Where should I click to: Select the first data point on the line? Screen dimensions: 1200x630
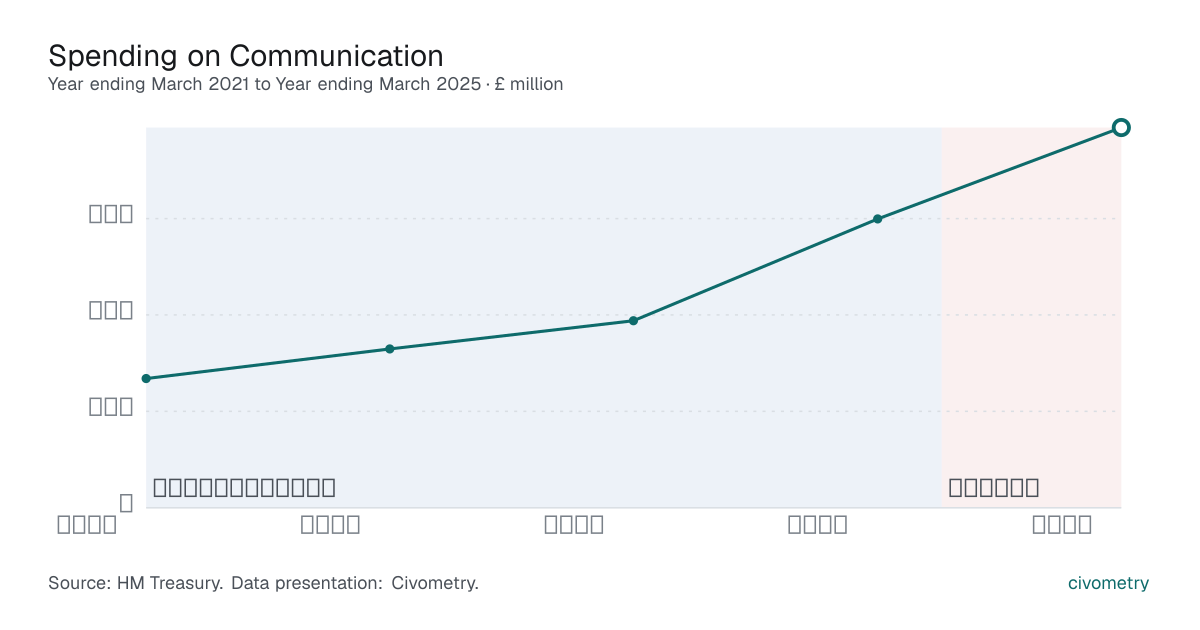point(146,378)
